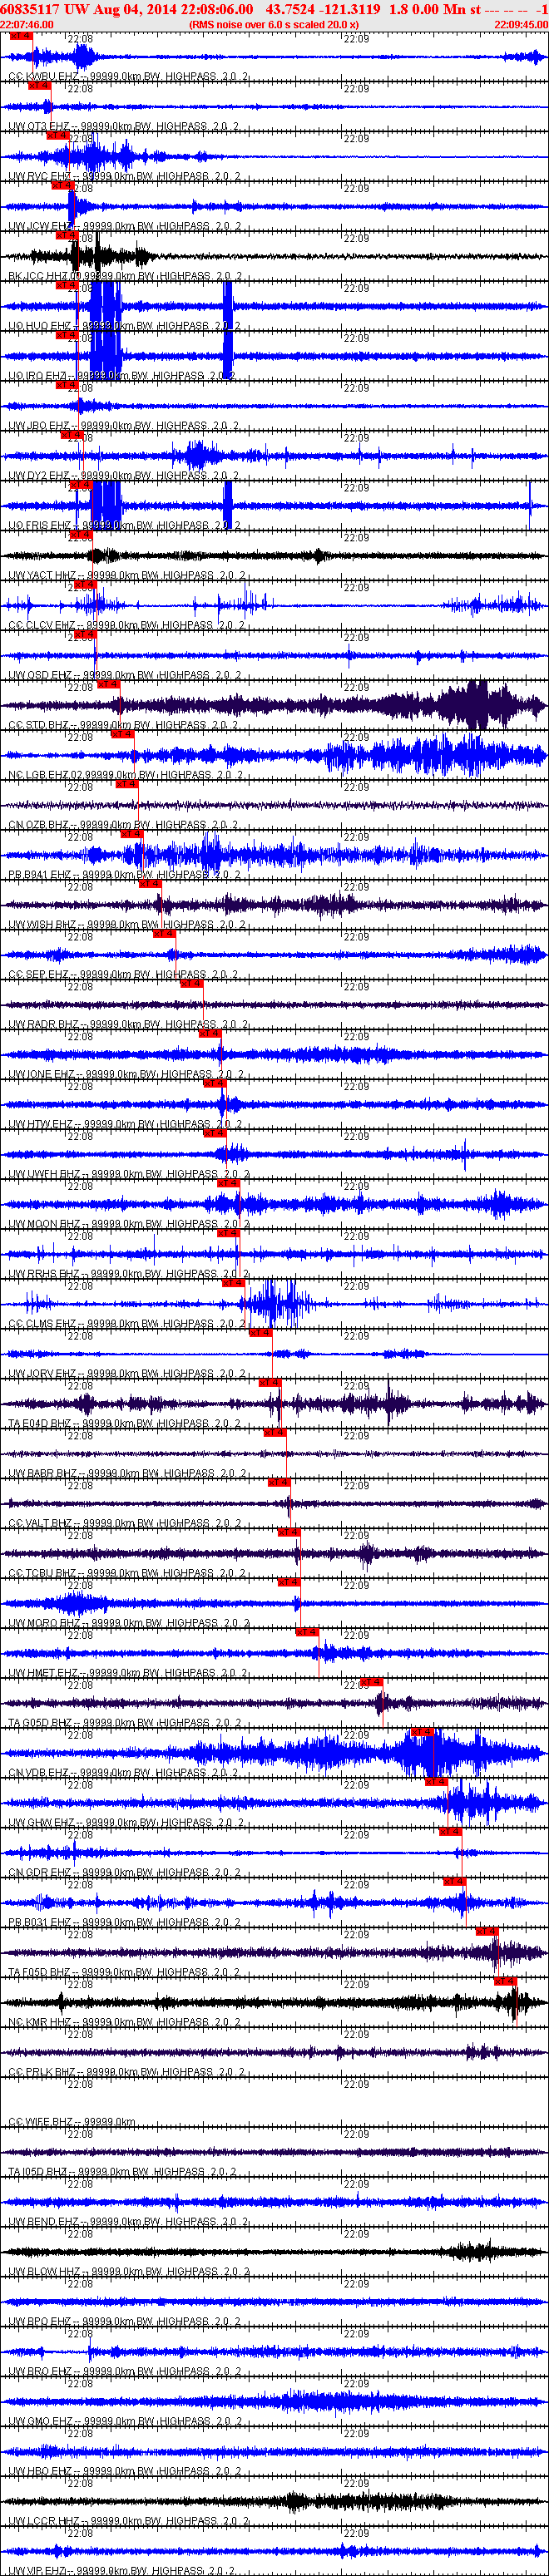Click the end time 22:09:45.00 label
549x2576 pixels.
click(521, 25)
